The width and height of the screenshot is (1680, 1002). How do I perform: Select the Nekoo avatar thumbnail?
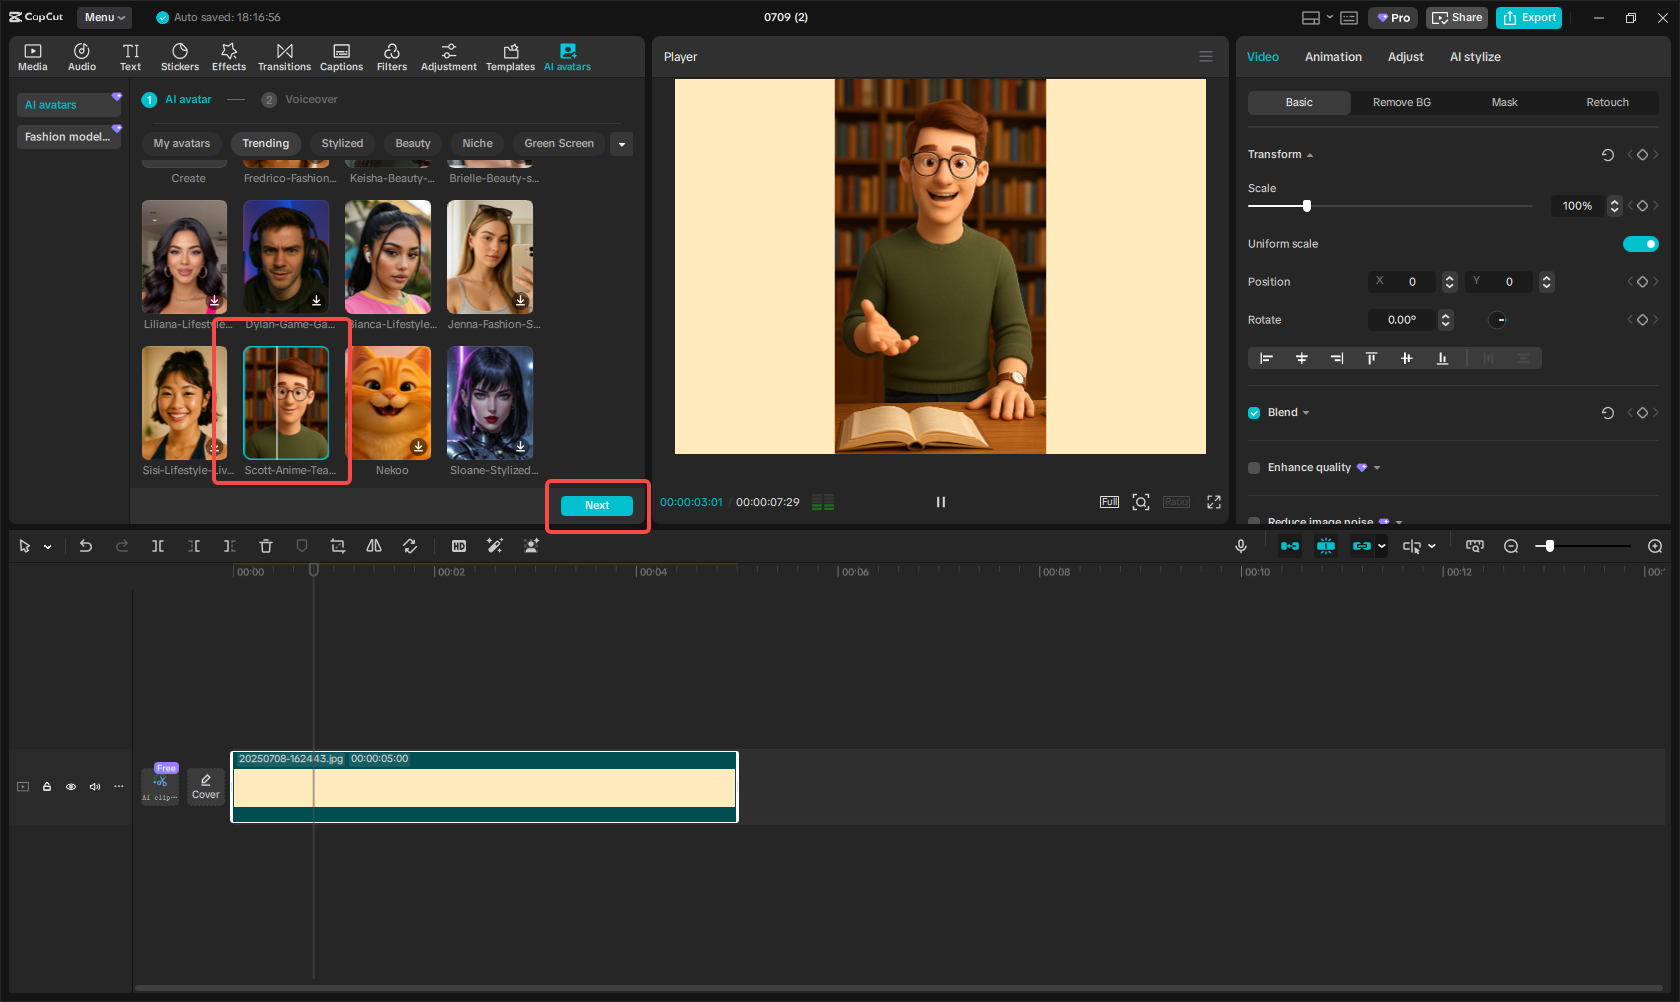pos(391,403)
